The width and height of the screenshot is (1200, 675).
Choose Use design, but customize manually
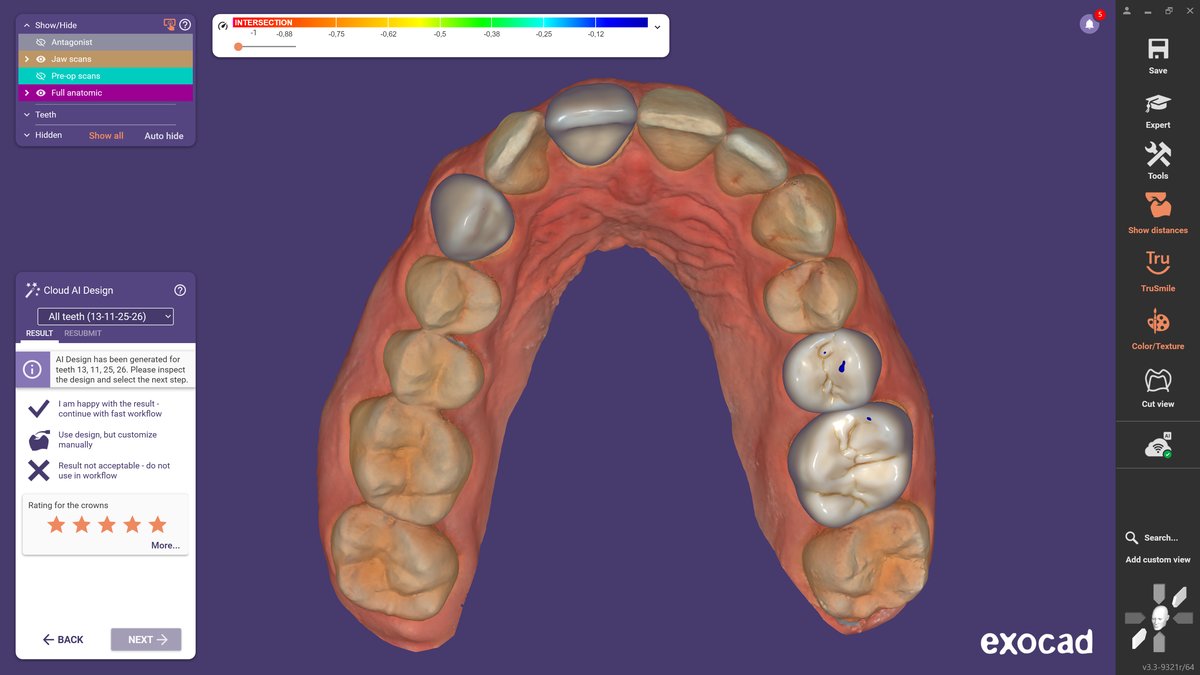click(x=38, y=440)
